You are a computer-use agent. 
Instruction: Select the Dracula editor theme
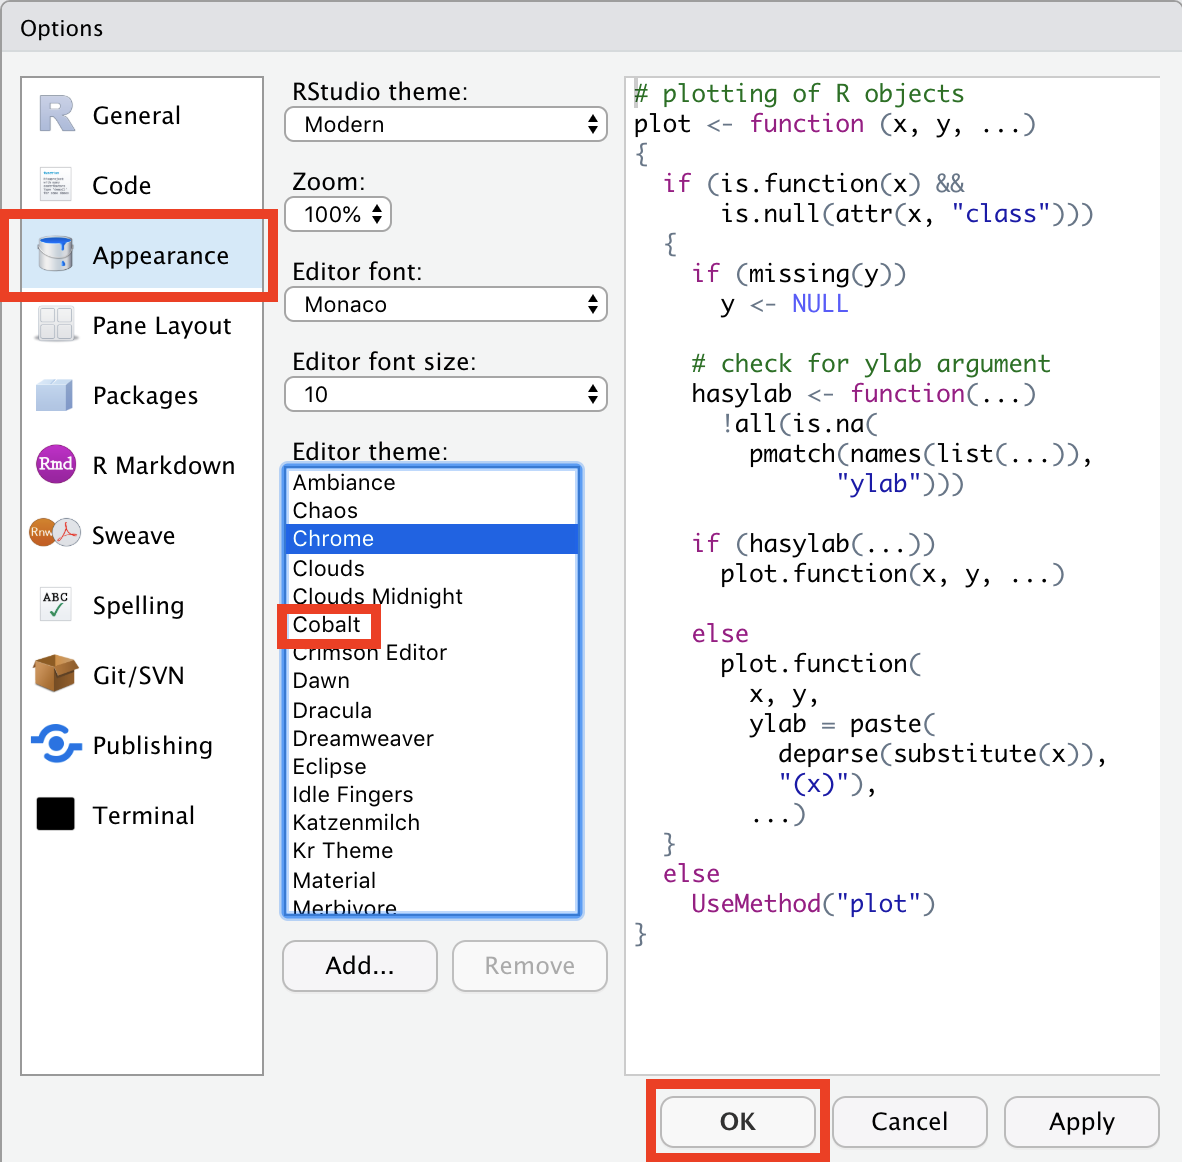tap(331, 709)
